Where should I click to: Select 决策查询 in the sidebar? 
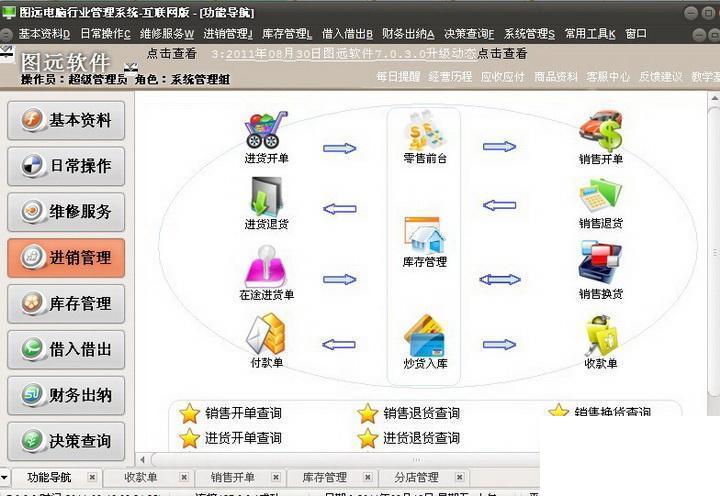coord(66,441)
